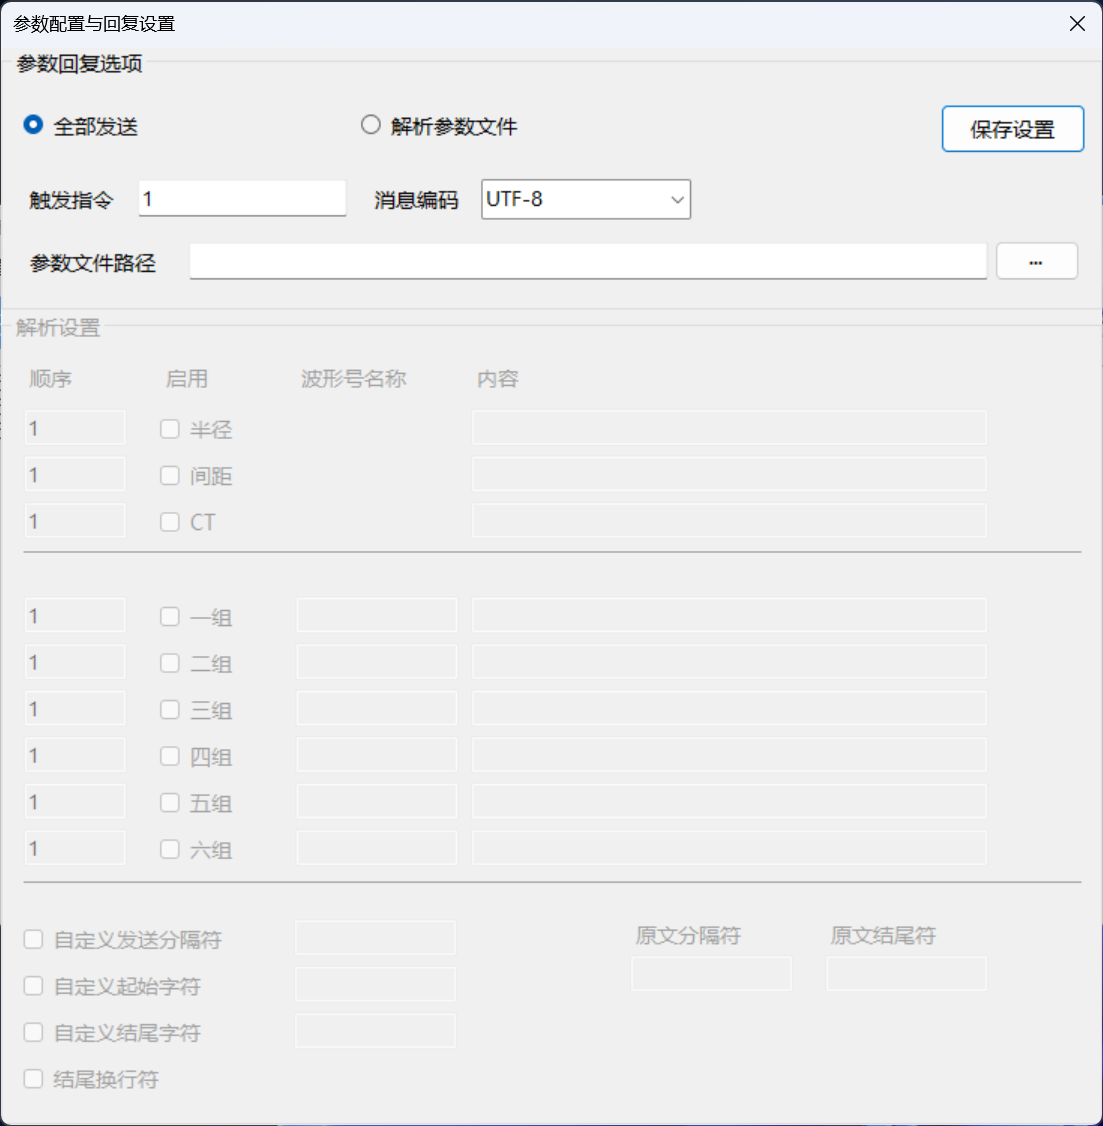Image resolution: width=1103 pixels, height=1126 pixels.
Task: Click the 内容 column header
Action: click(x=498, y=378)
